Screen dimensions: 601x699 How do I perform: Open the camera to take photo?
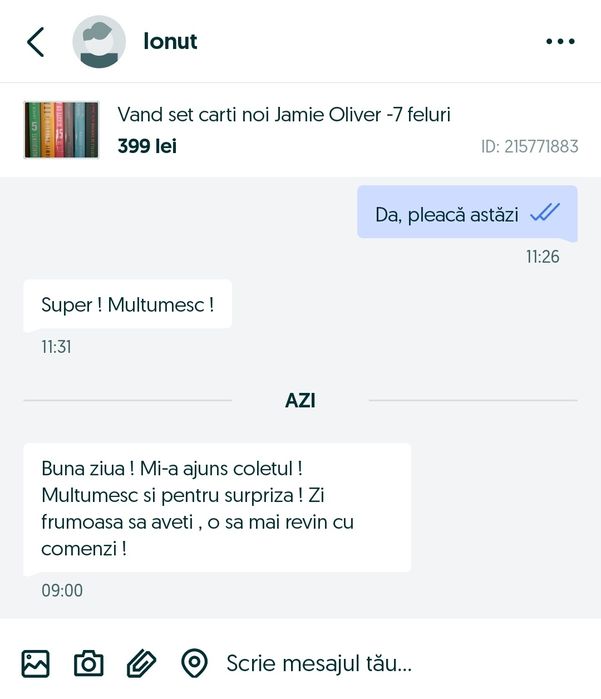(89, 663)
